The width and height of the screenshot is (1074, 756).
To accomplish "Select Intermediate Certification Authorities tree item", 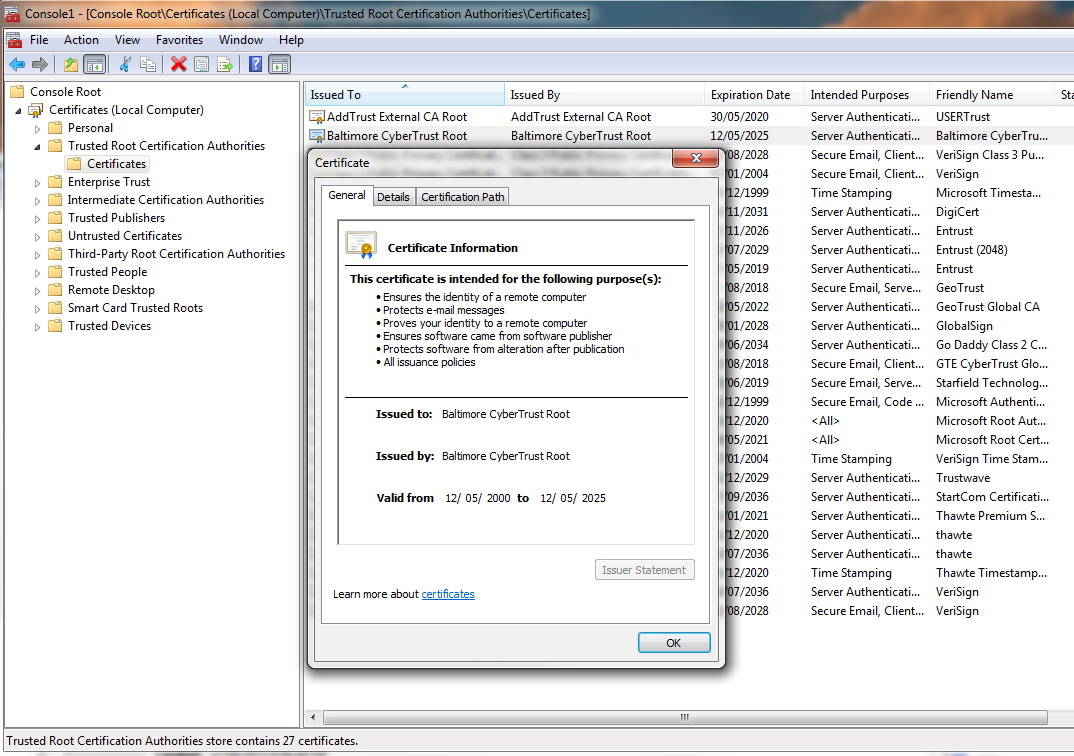I will pyautogui.click(x=166, y=200).
